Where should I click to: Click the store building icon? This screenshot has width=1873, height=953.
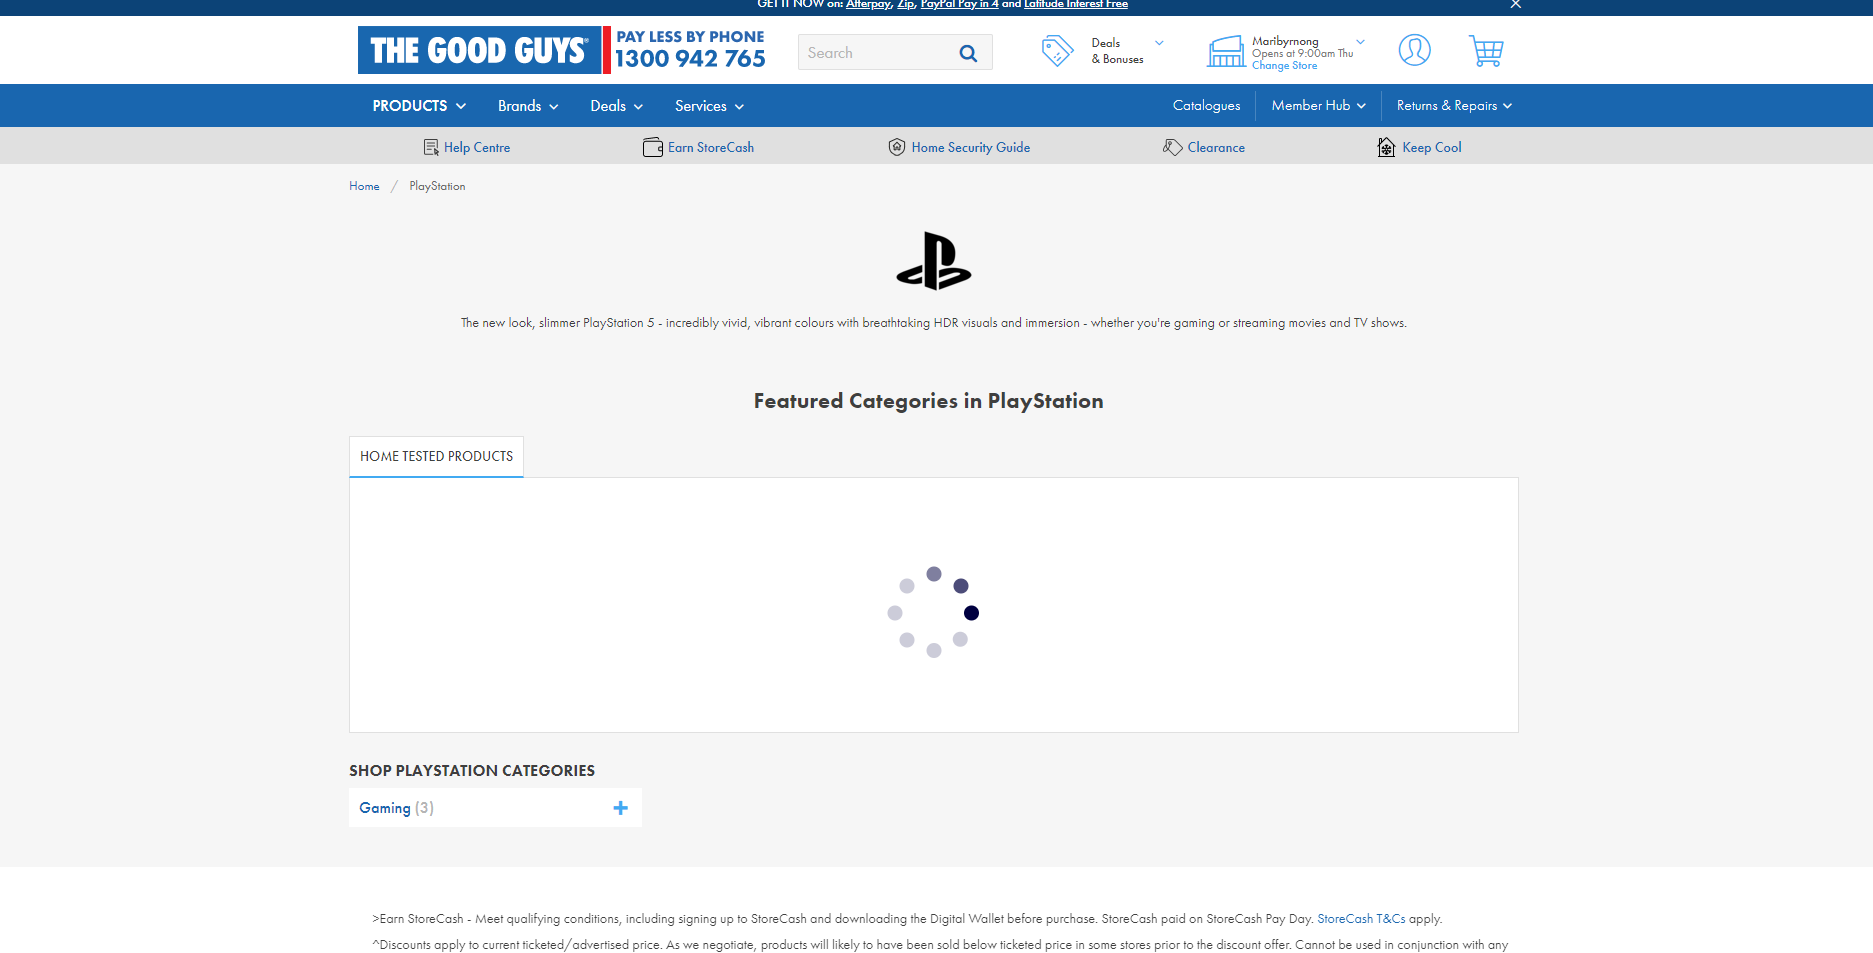1226,51
